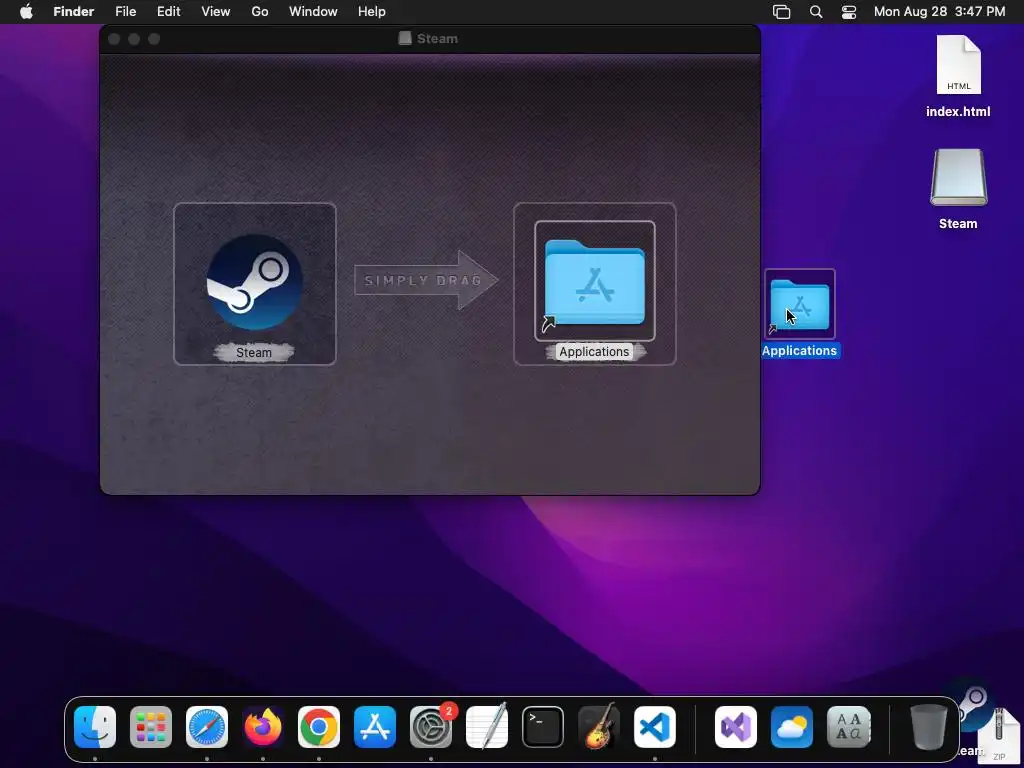Viewport: 1024px width, 768px height.
Task: Open Spotlight search in the menu bar
Action: point(816,12)
